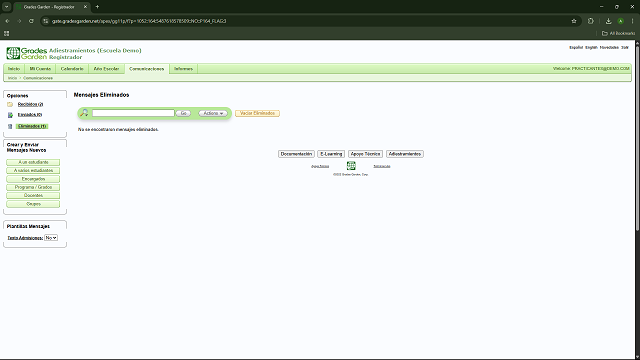Image resolution: width=640 pixels, height=360 pixels.
Task: Click the Go search button
Action: click(x=184, y=113)
